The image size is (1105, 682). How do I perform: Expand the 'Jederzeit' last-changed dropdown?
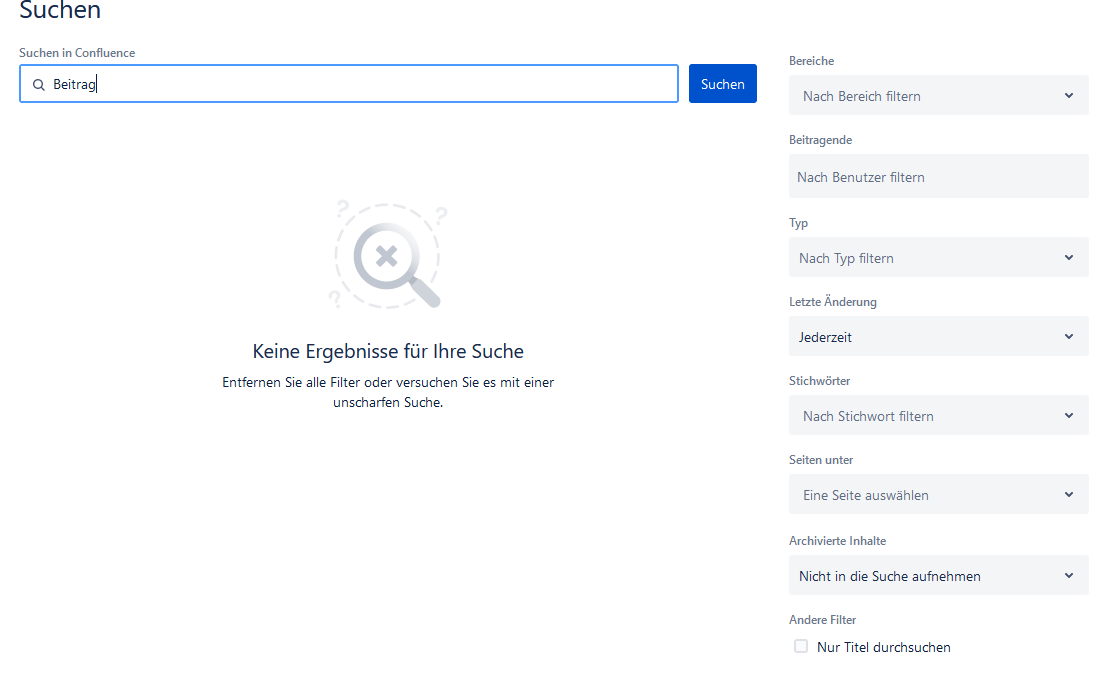coord(939,337)
